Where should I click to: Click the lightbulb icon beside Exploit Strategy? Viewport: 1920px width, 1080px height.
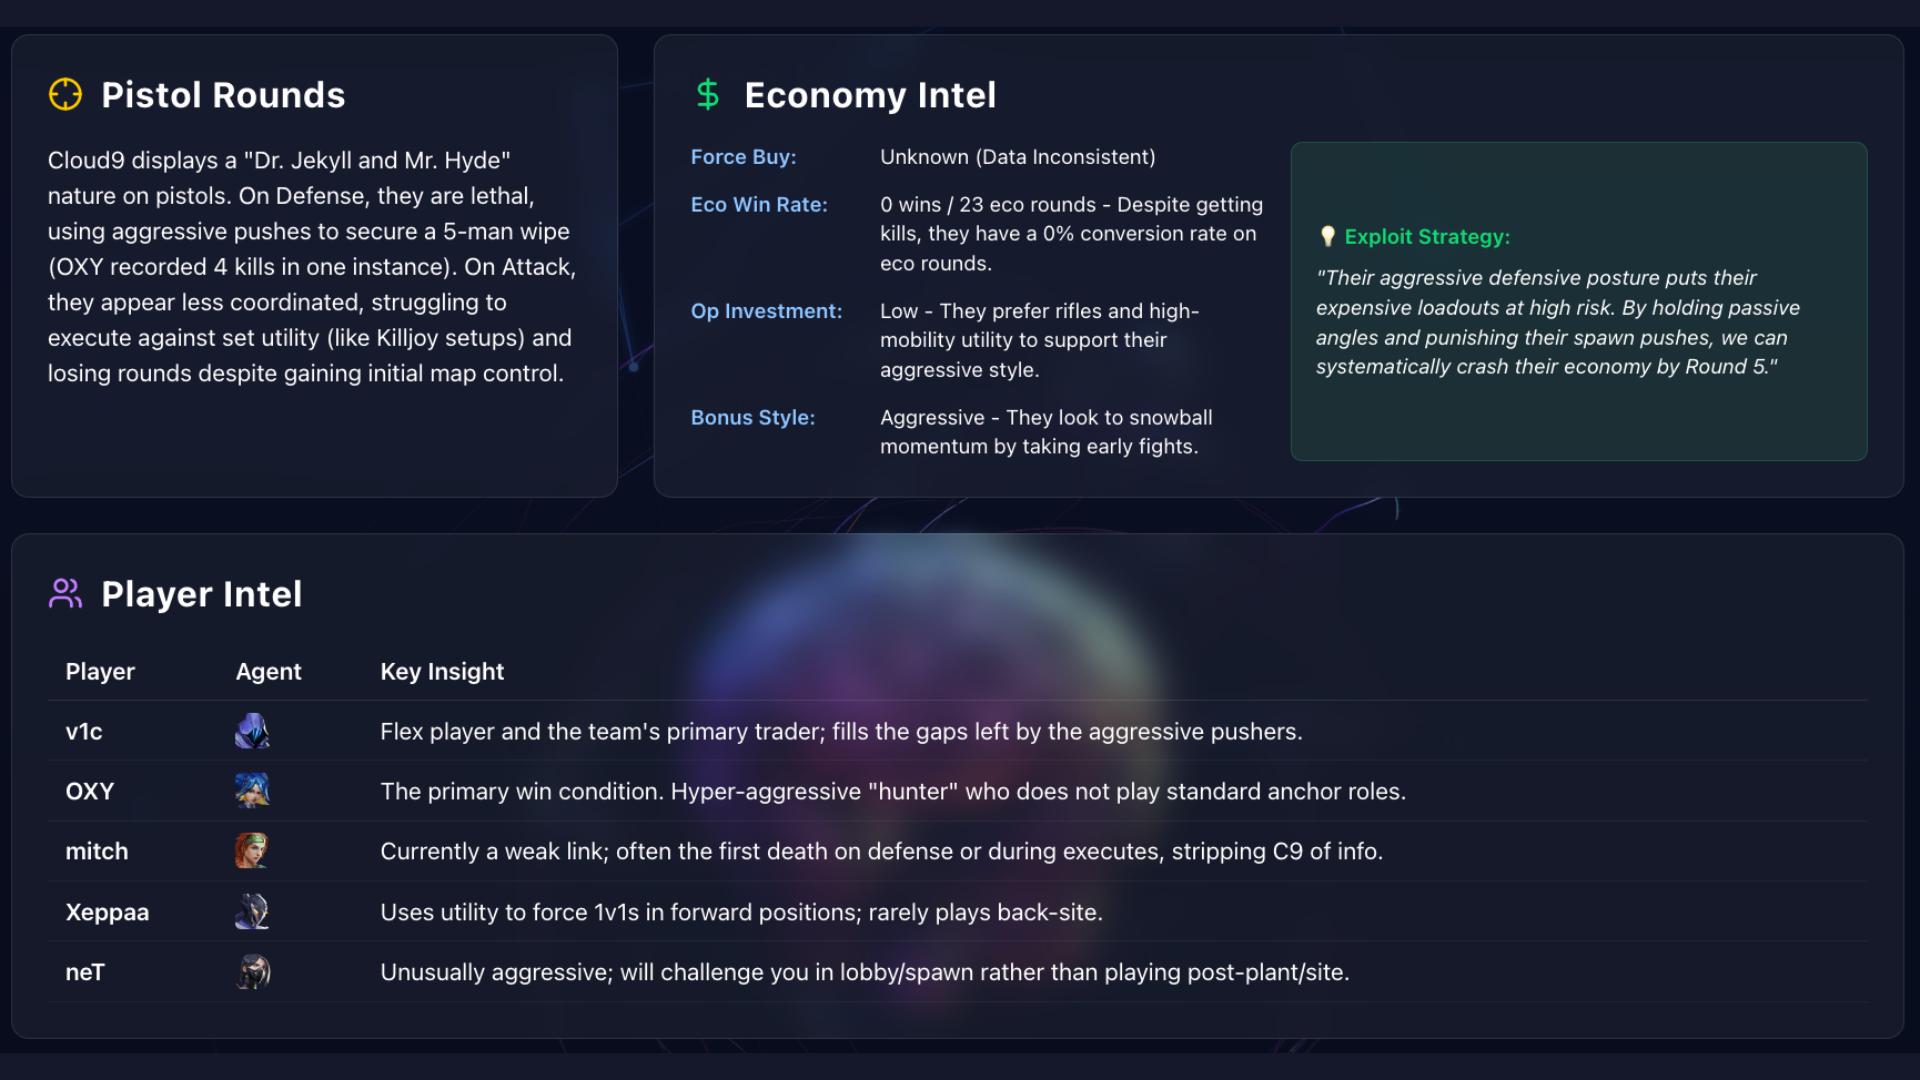click(1328, 237)
